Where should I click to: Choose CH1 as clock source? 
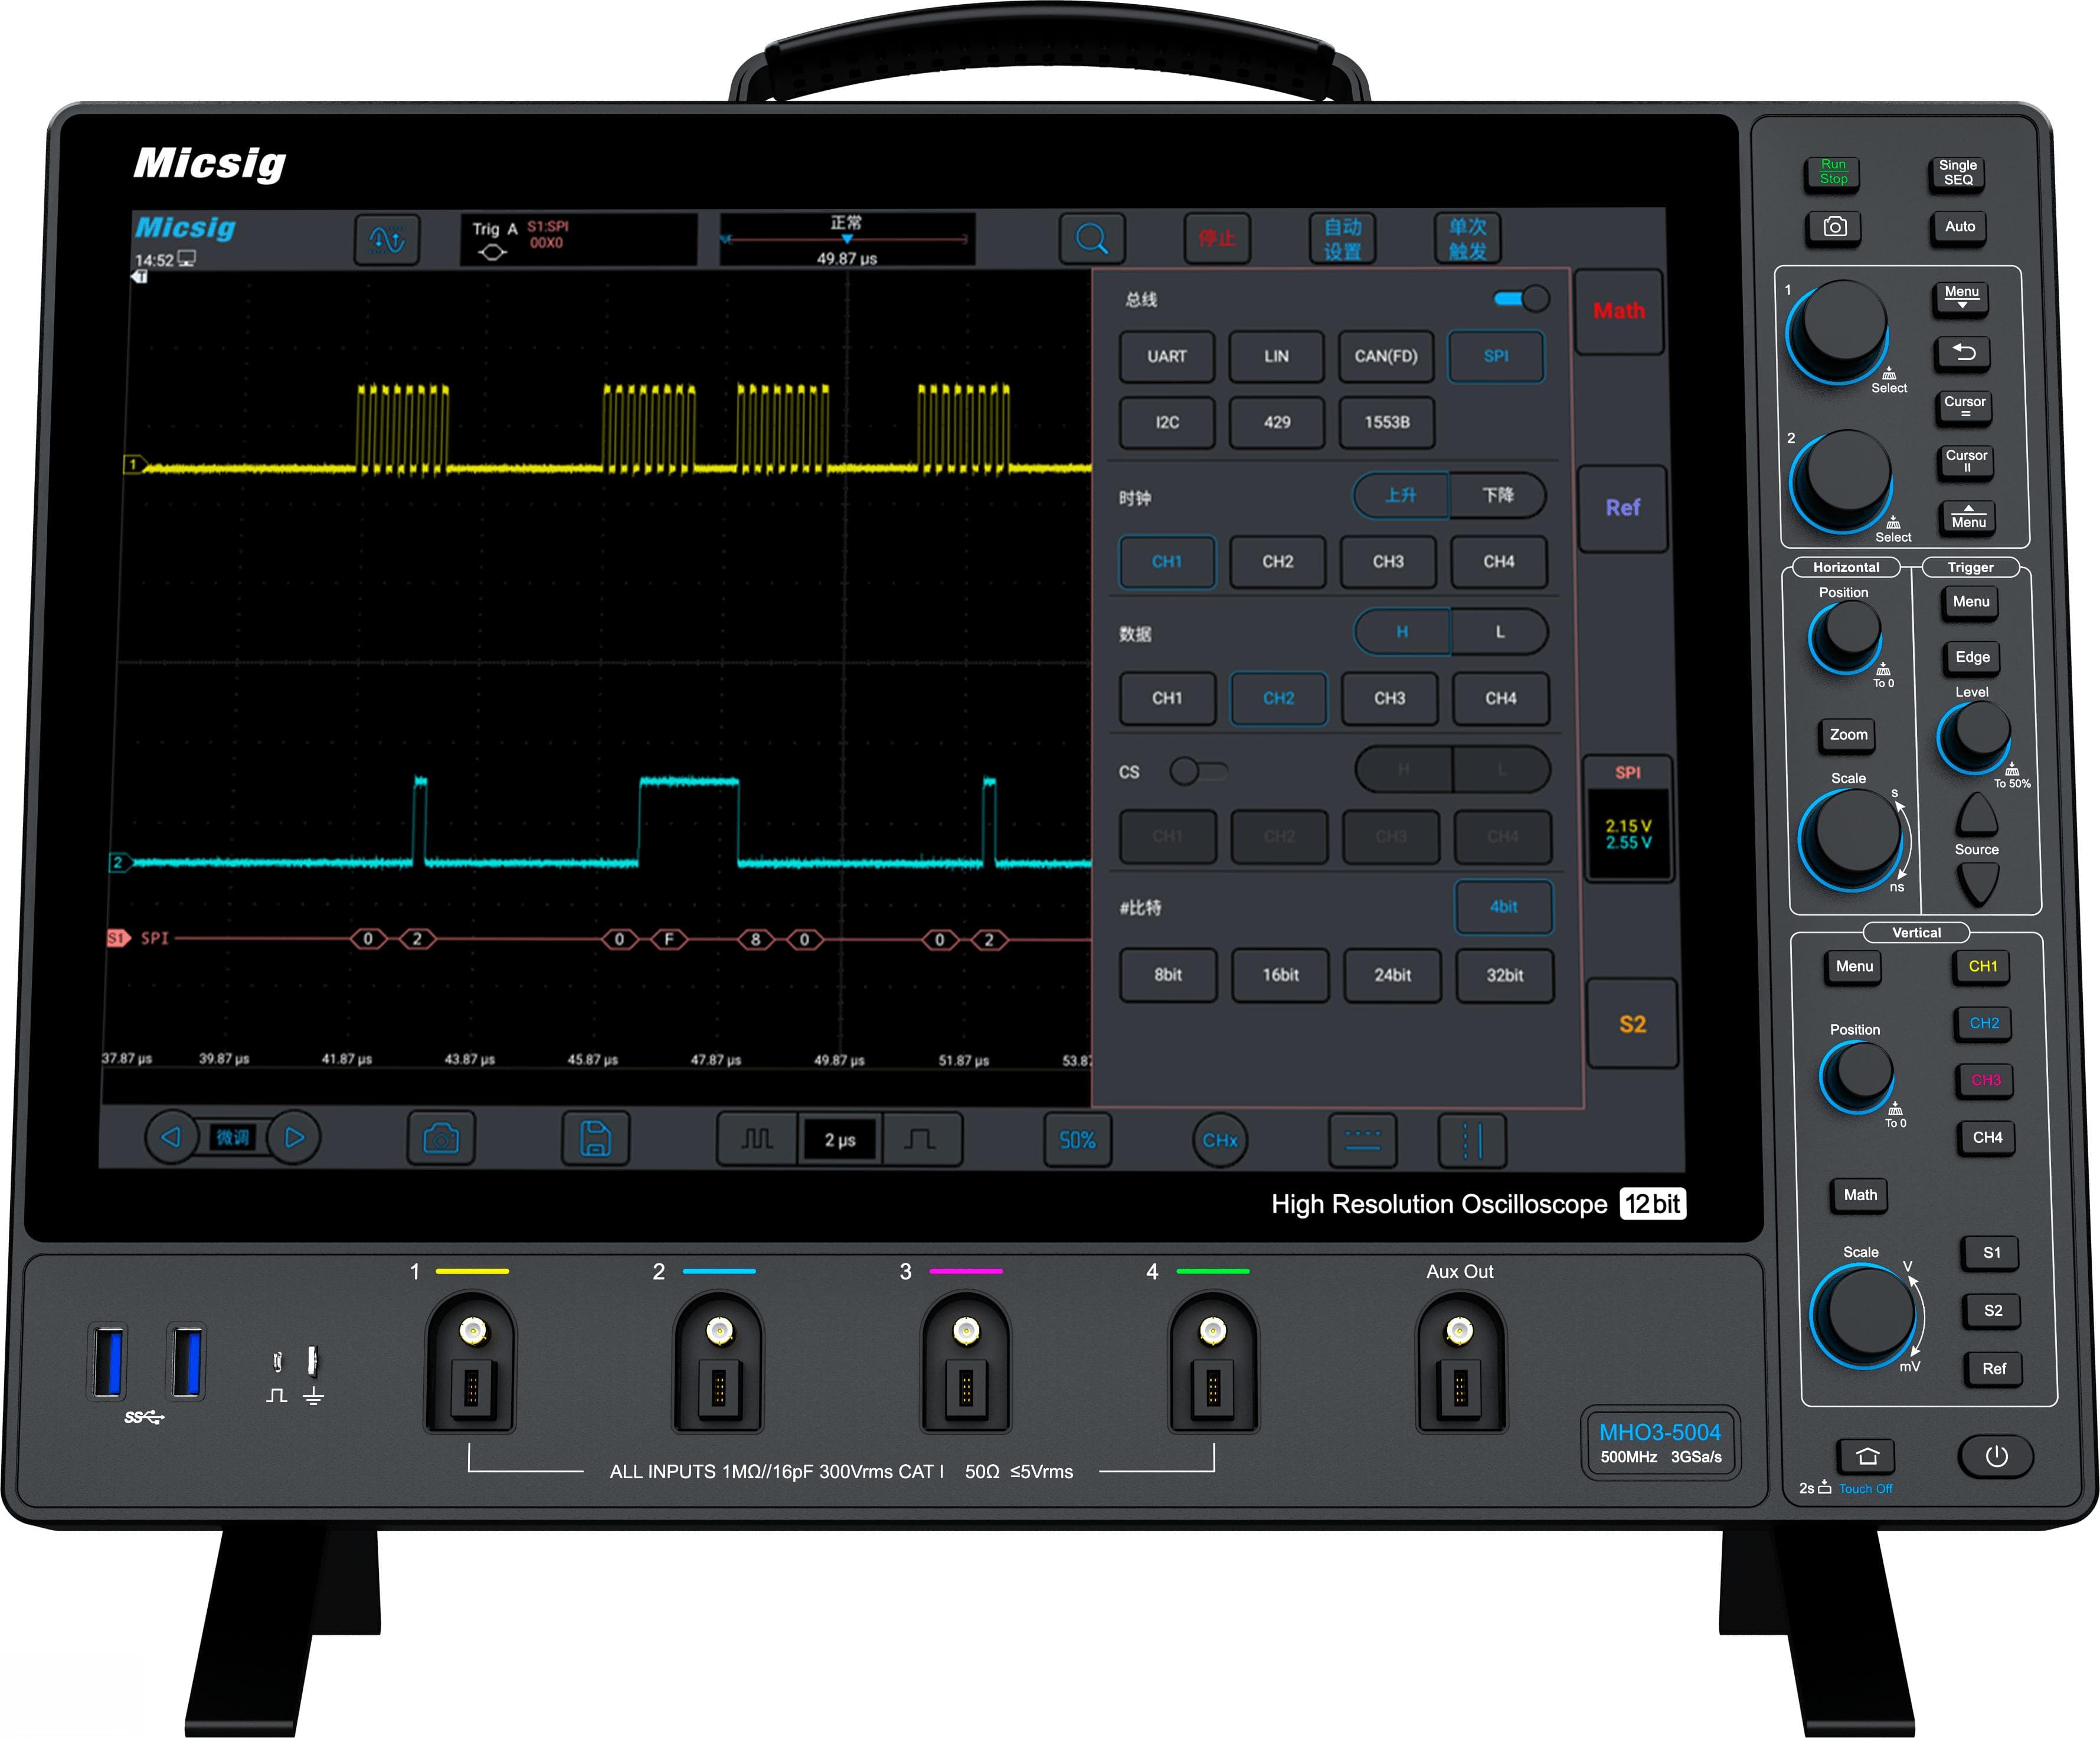coord(1167,562)
